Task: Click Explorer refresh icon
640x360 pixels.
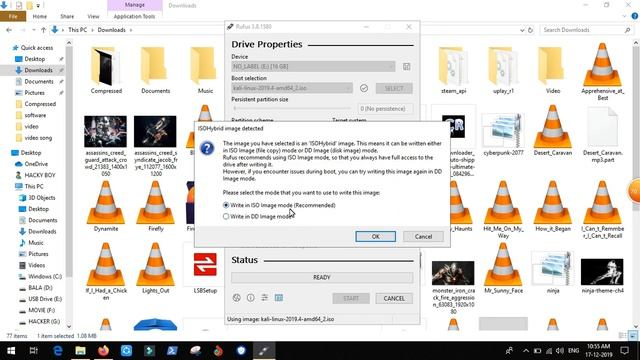Action: 530,30
